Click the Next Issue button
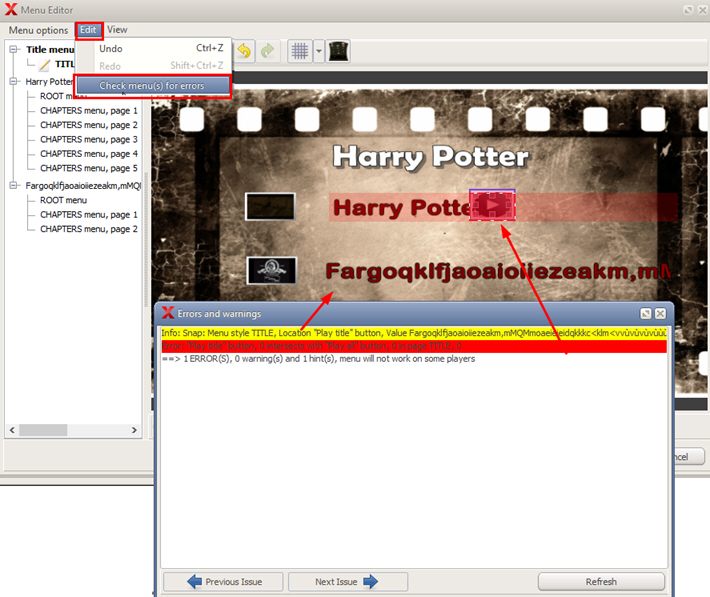This screenshot has height=597, width=710. point(348,582)
